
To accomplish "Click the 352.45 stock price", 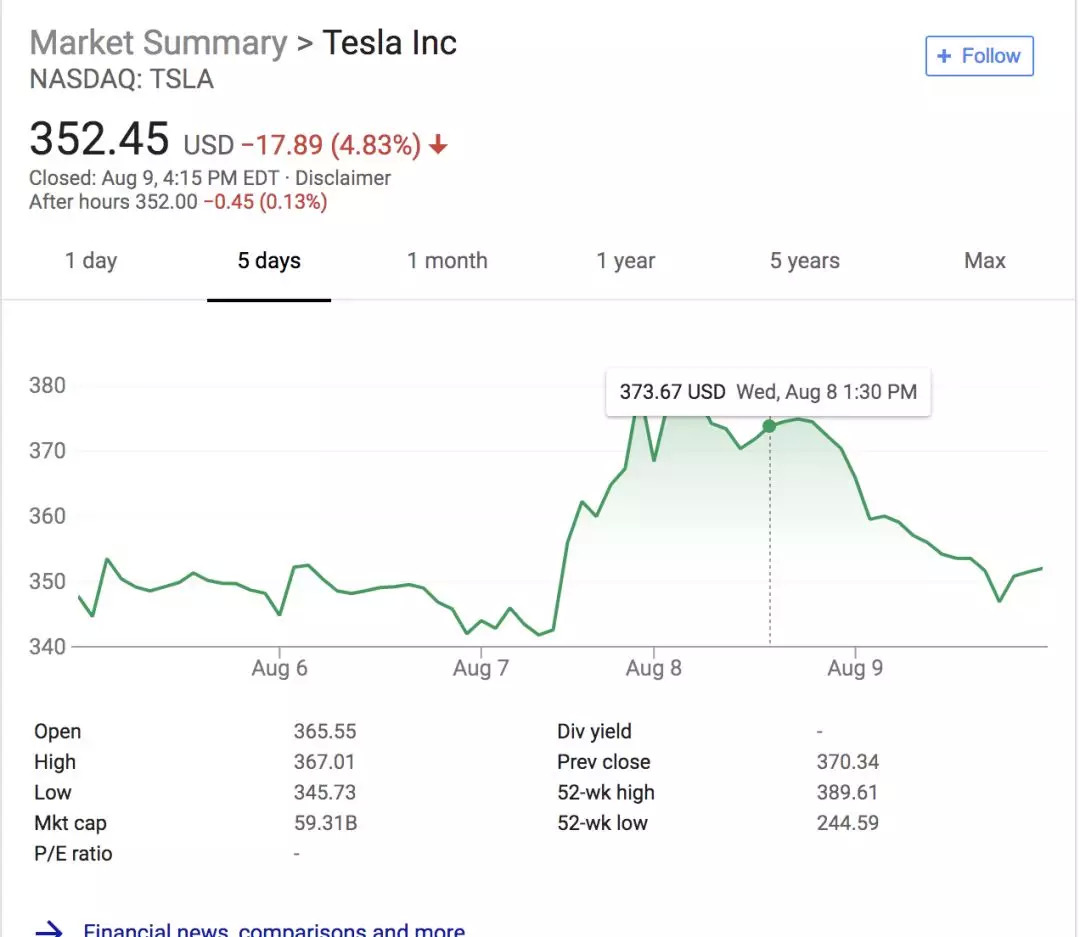I will pyautogui.click(x=99, y=139).
